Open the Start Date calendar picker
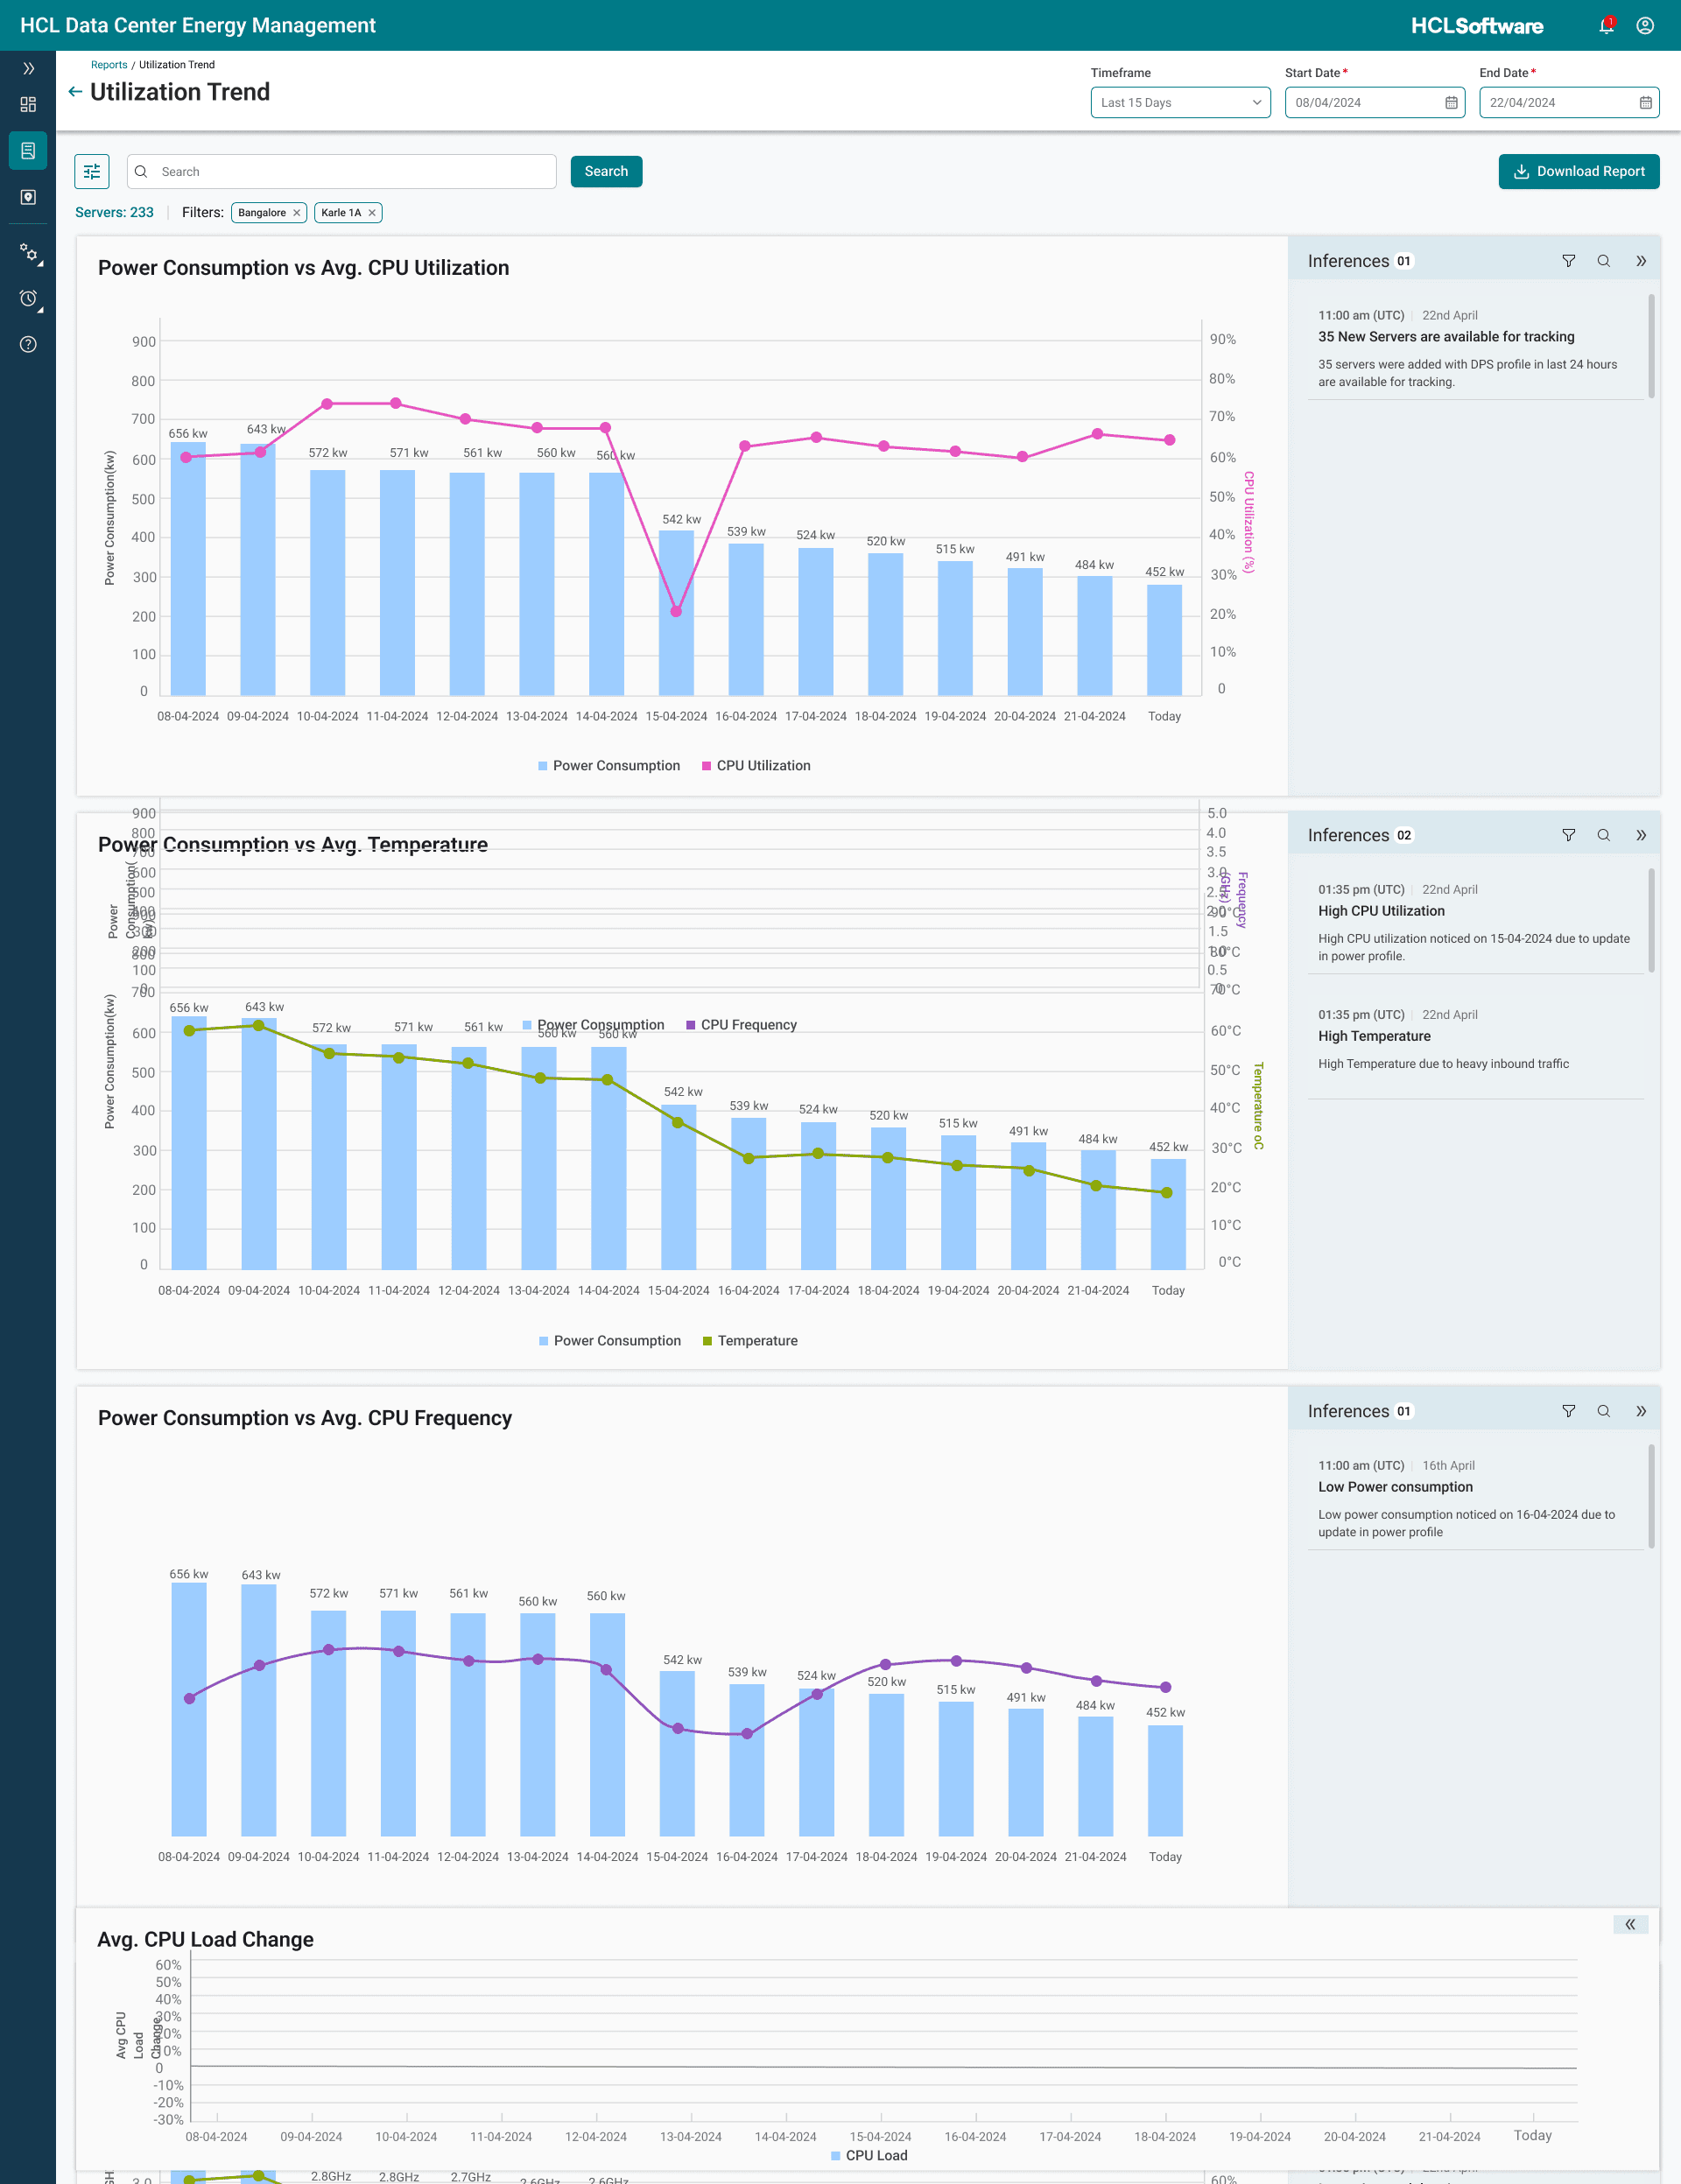This screenshot has height=2184, width=1681. 1451,102
